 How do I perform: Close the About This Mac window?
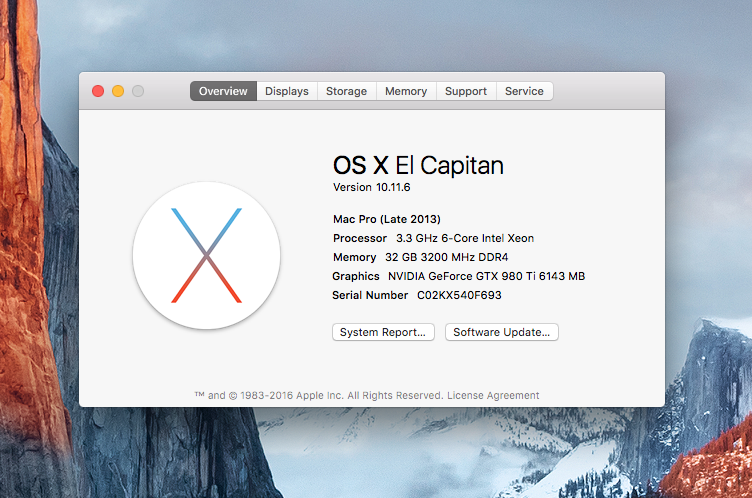click(x=98, y=91)
